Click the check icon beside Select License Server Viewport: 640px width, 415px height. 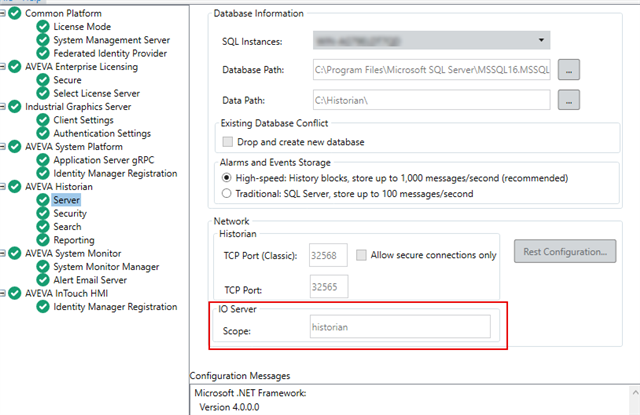coord(43,93)
